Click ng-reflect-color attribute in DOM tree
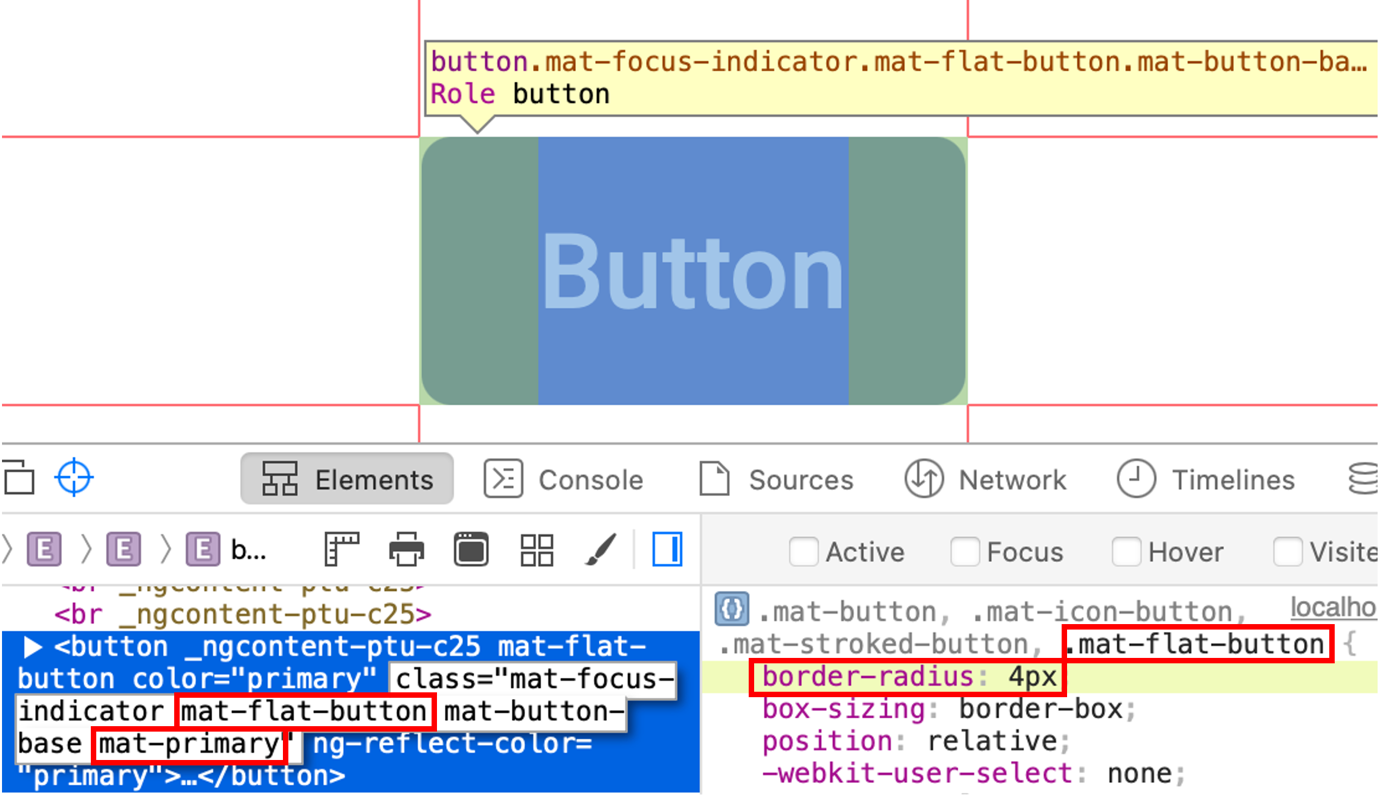The width and height of the screenshot is (1384, 797). tap(453, 744)
